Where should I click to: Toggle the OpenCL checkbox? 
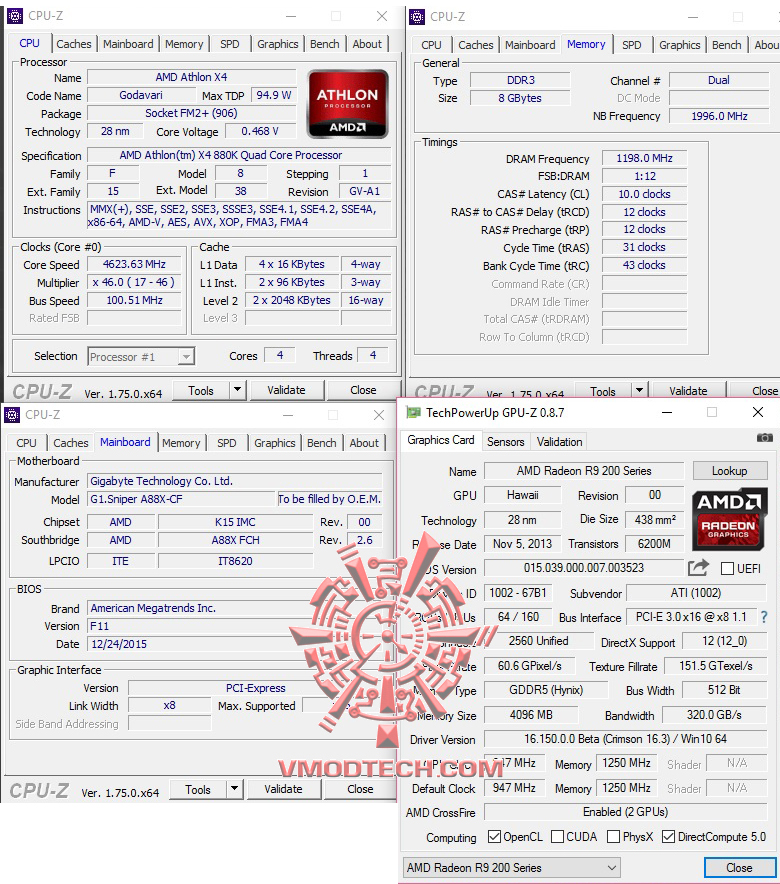[494, 837]
